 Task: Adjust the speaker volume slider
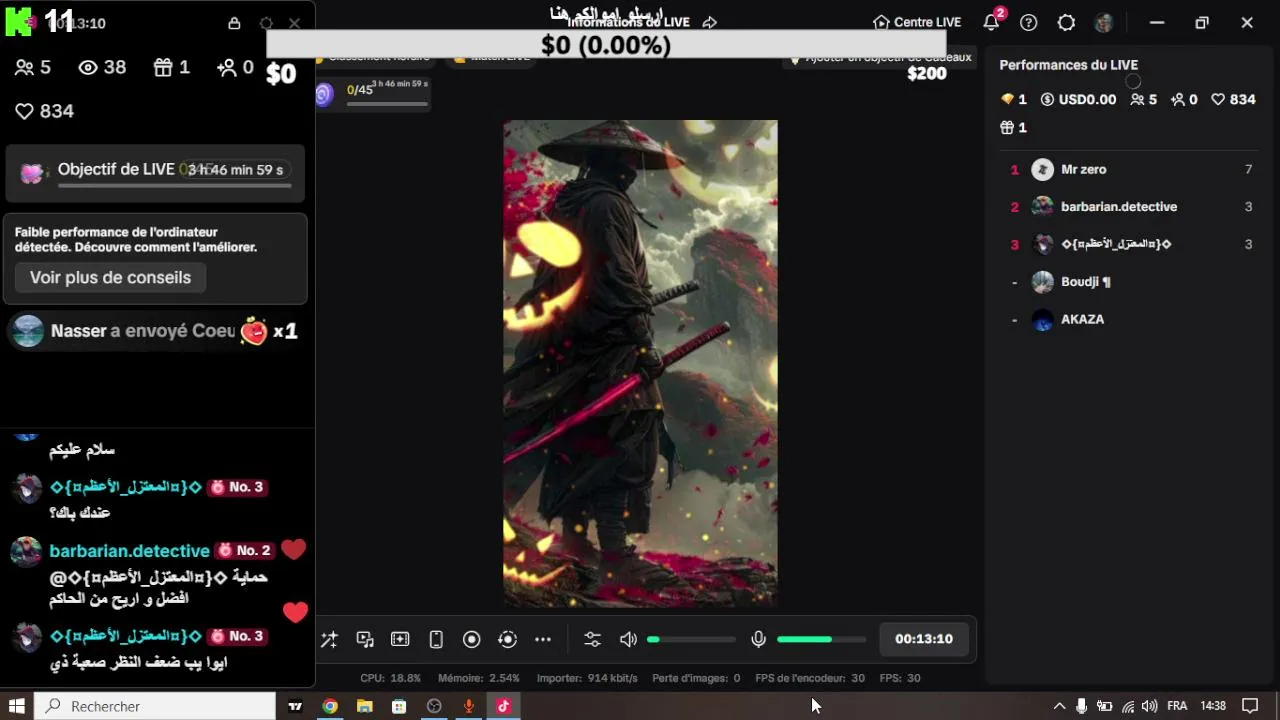691,639
